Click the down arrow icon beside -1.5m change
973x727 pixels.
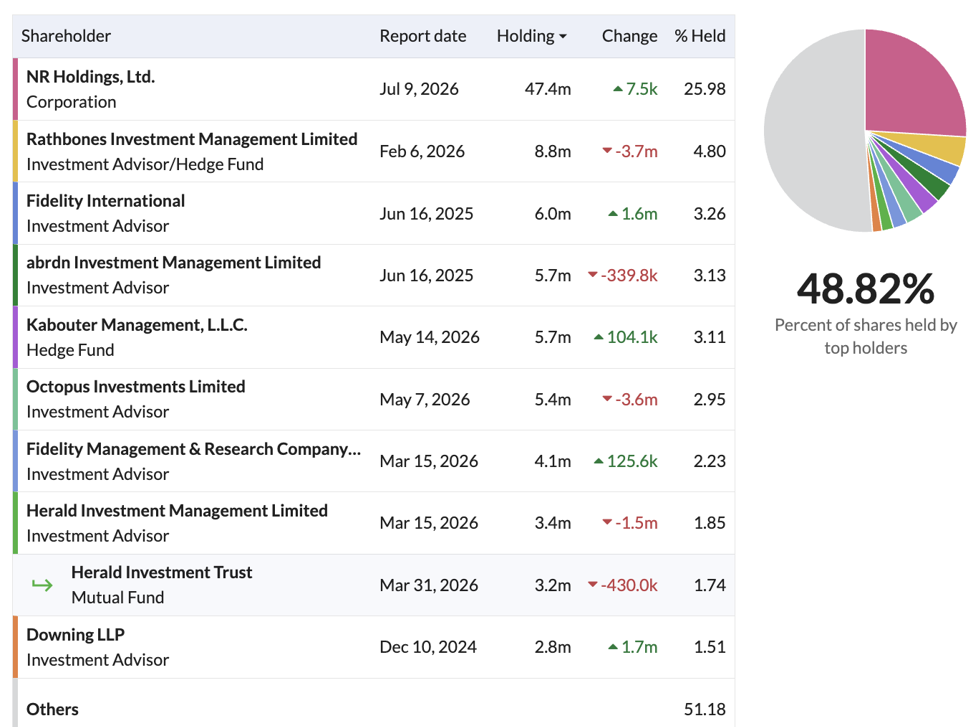[608, 522]
